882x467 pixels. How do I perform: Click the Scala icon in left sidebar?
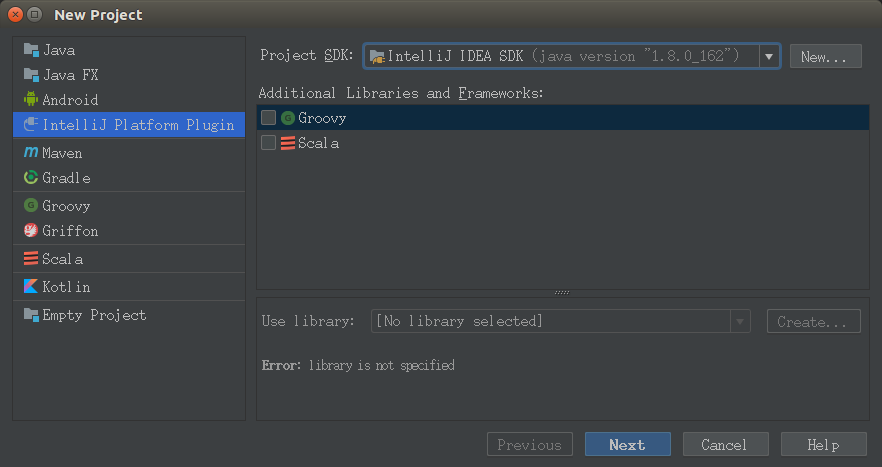tap(31, 258)
